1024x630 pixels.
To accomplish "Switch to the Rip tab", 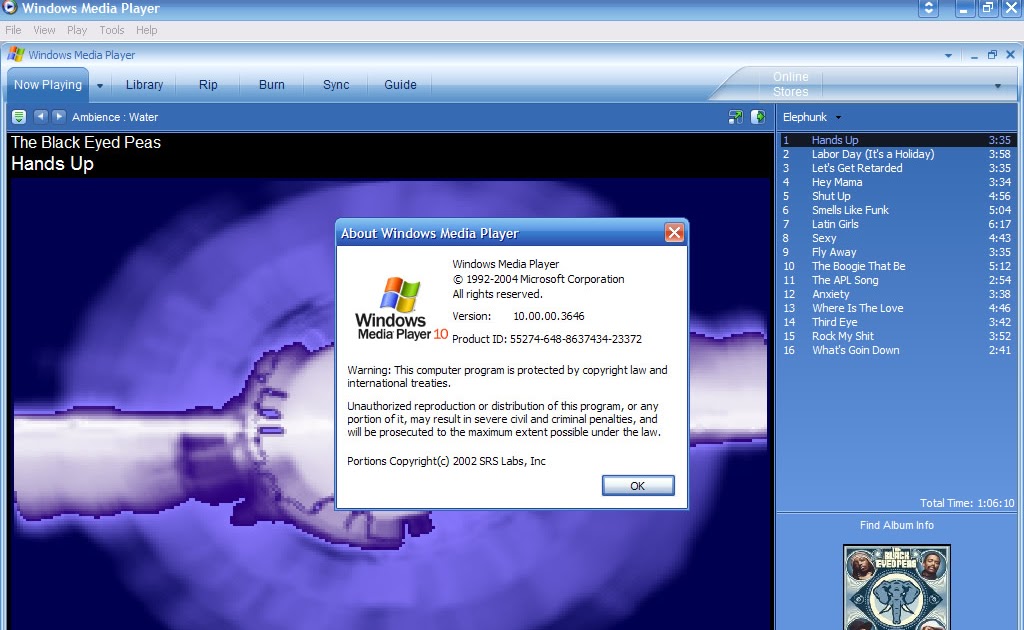I will 208,85.
